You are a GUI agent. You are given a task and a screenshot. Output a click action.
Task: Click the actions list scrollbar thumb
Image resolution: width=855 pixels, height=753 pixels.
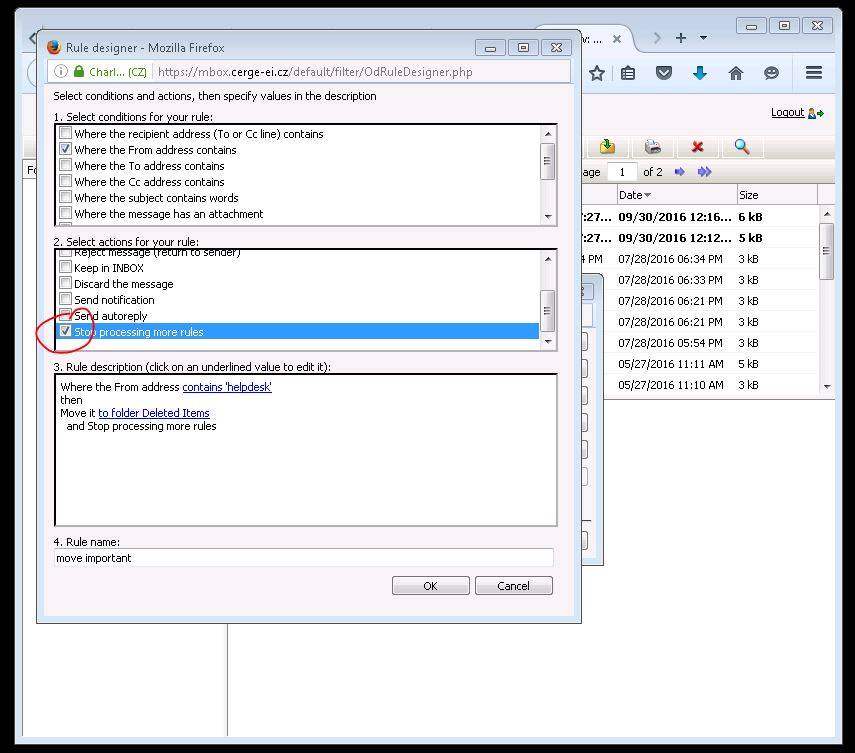click(x=547, y=311)
